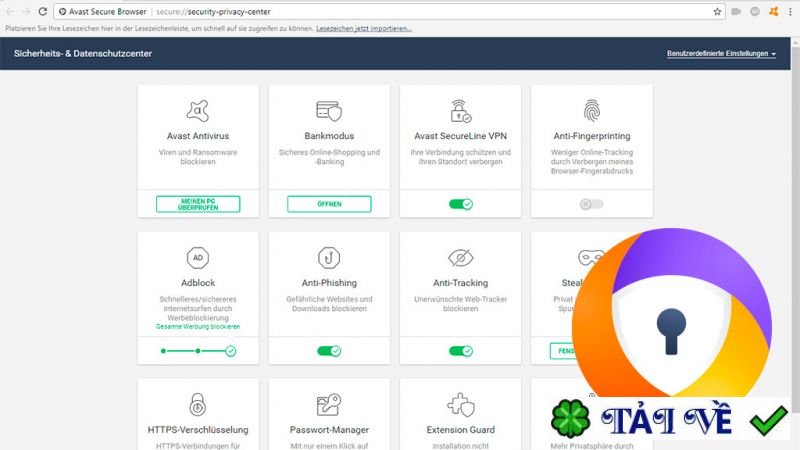Click the Anti-Phishing title text
This screenshot has height=450, width=800.
(329, 283)
